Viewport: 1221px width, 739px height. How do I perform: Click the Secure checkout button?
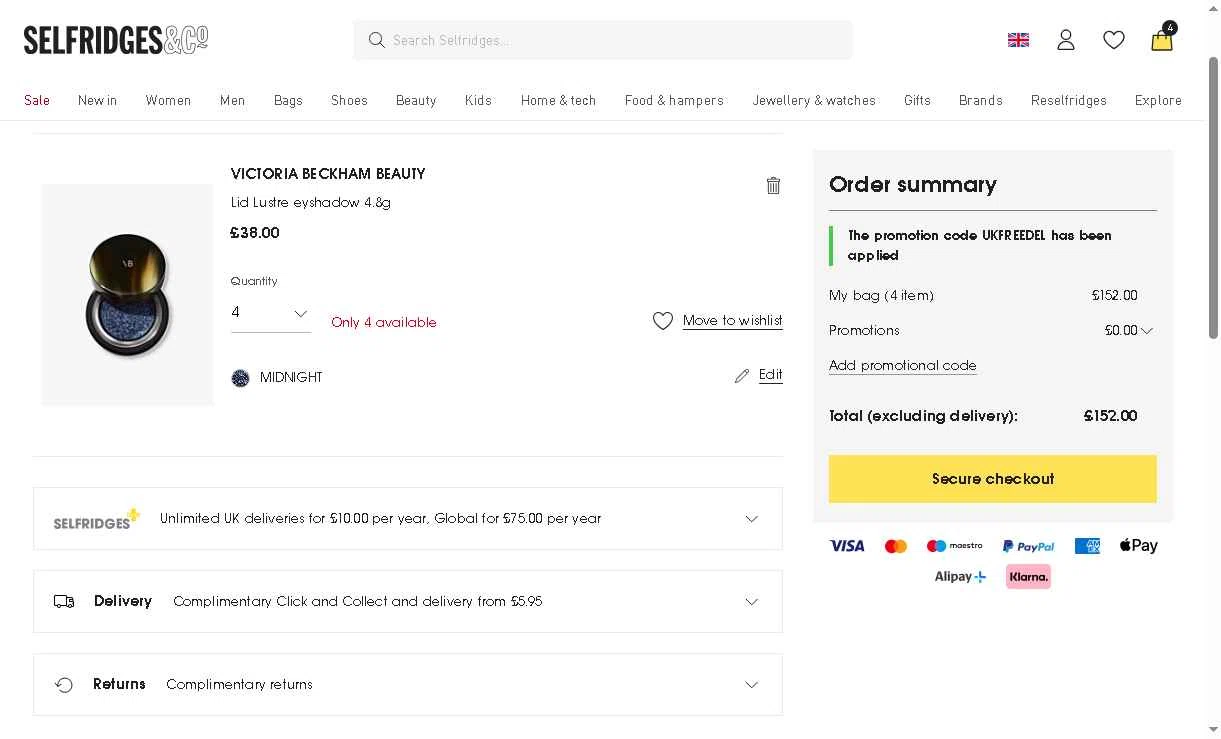pyautogui.click(x=993, y=479)
